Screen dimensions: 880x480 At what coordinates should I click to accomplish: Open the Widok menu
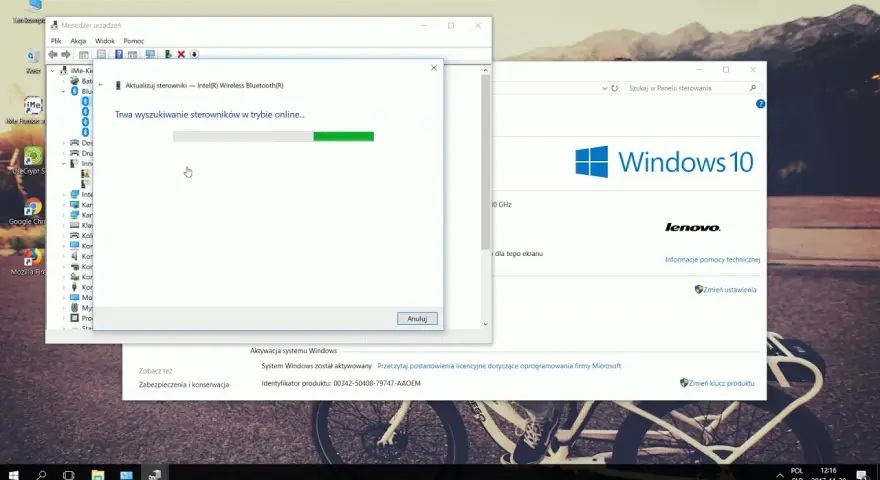pos(104,41)
